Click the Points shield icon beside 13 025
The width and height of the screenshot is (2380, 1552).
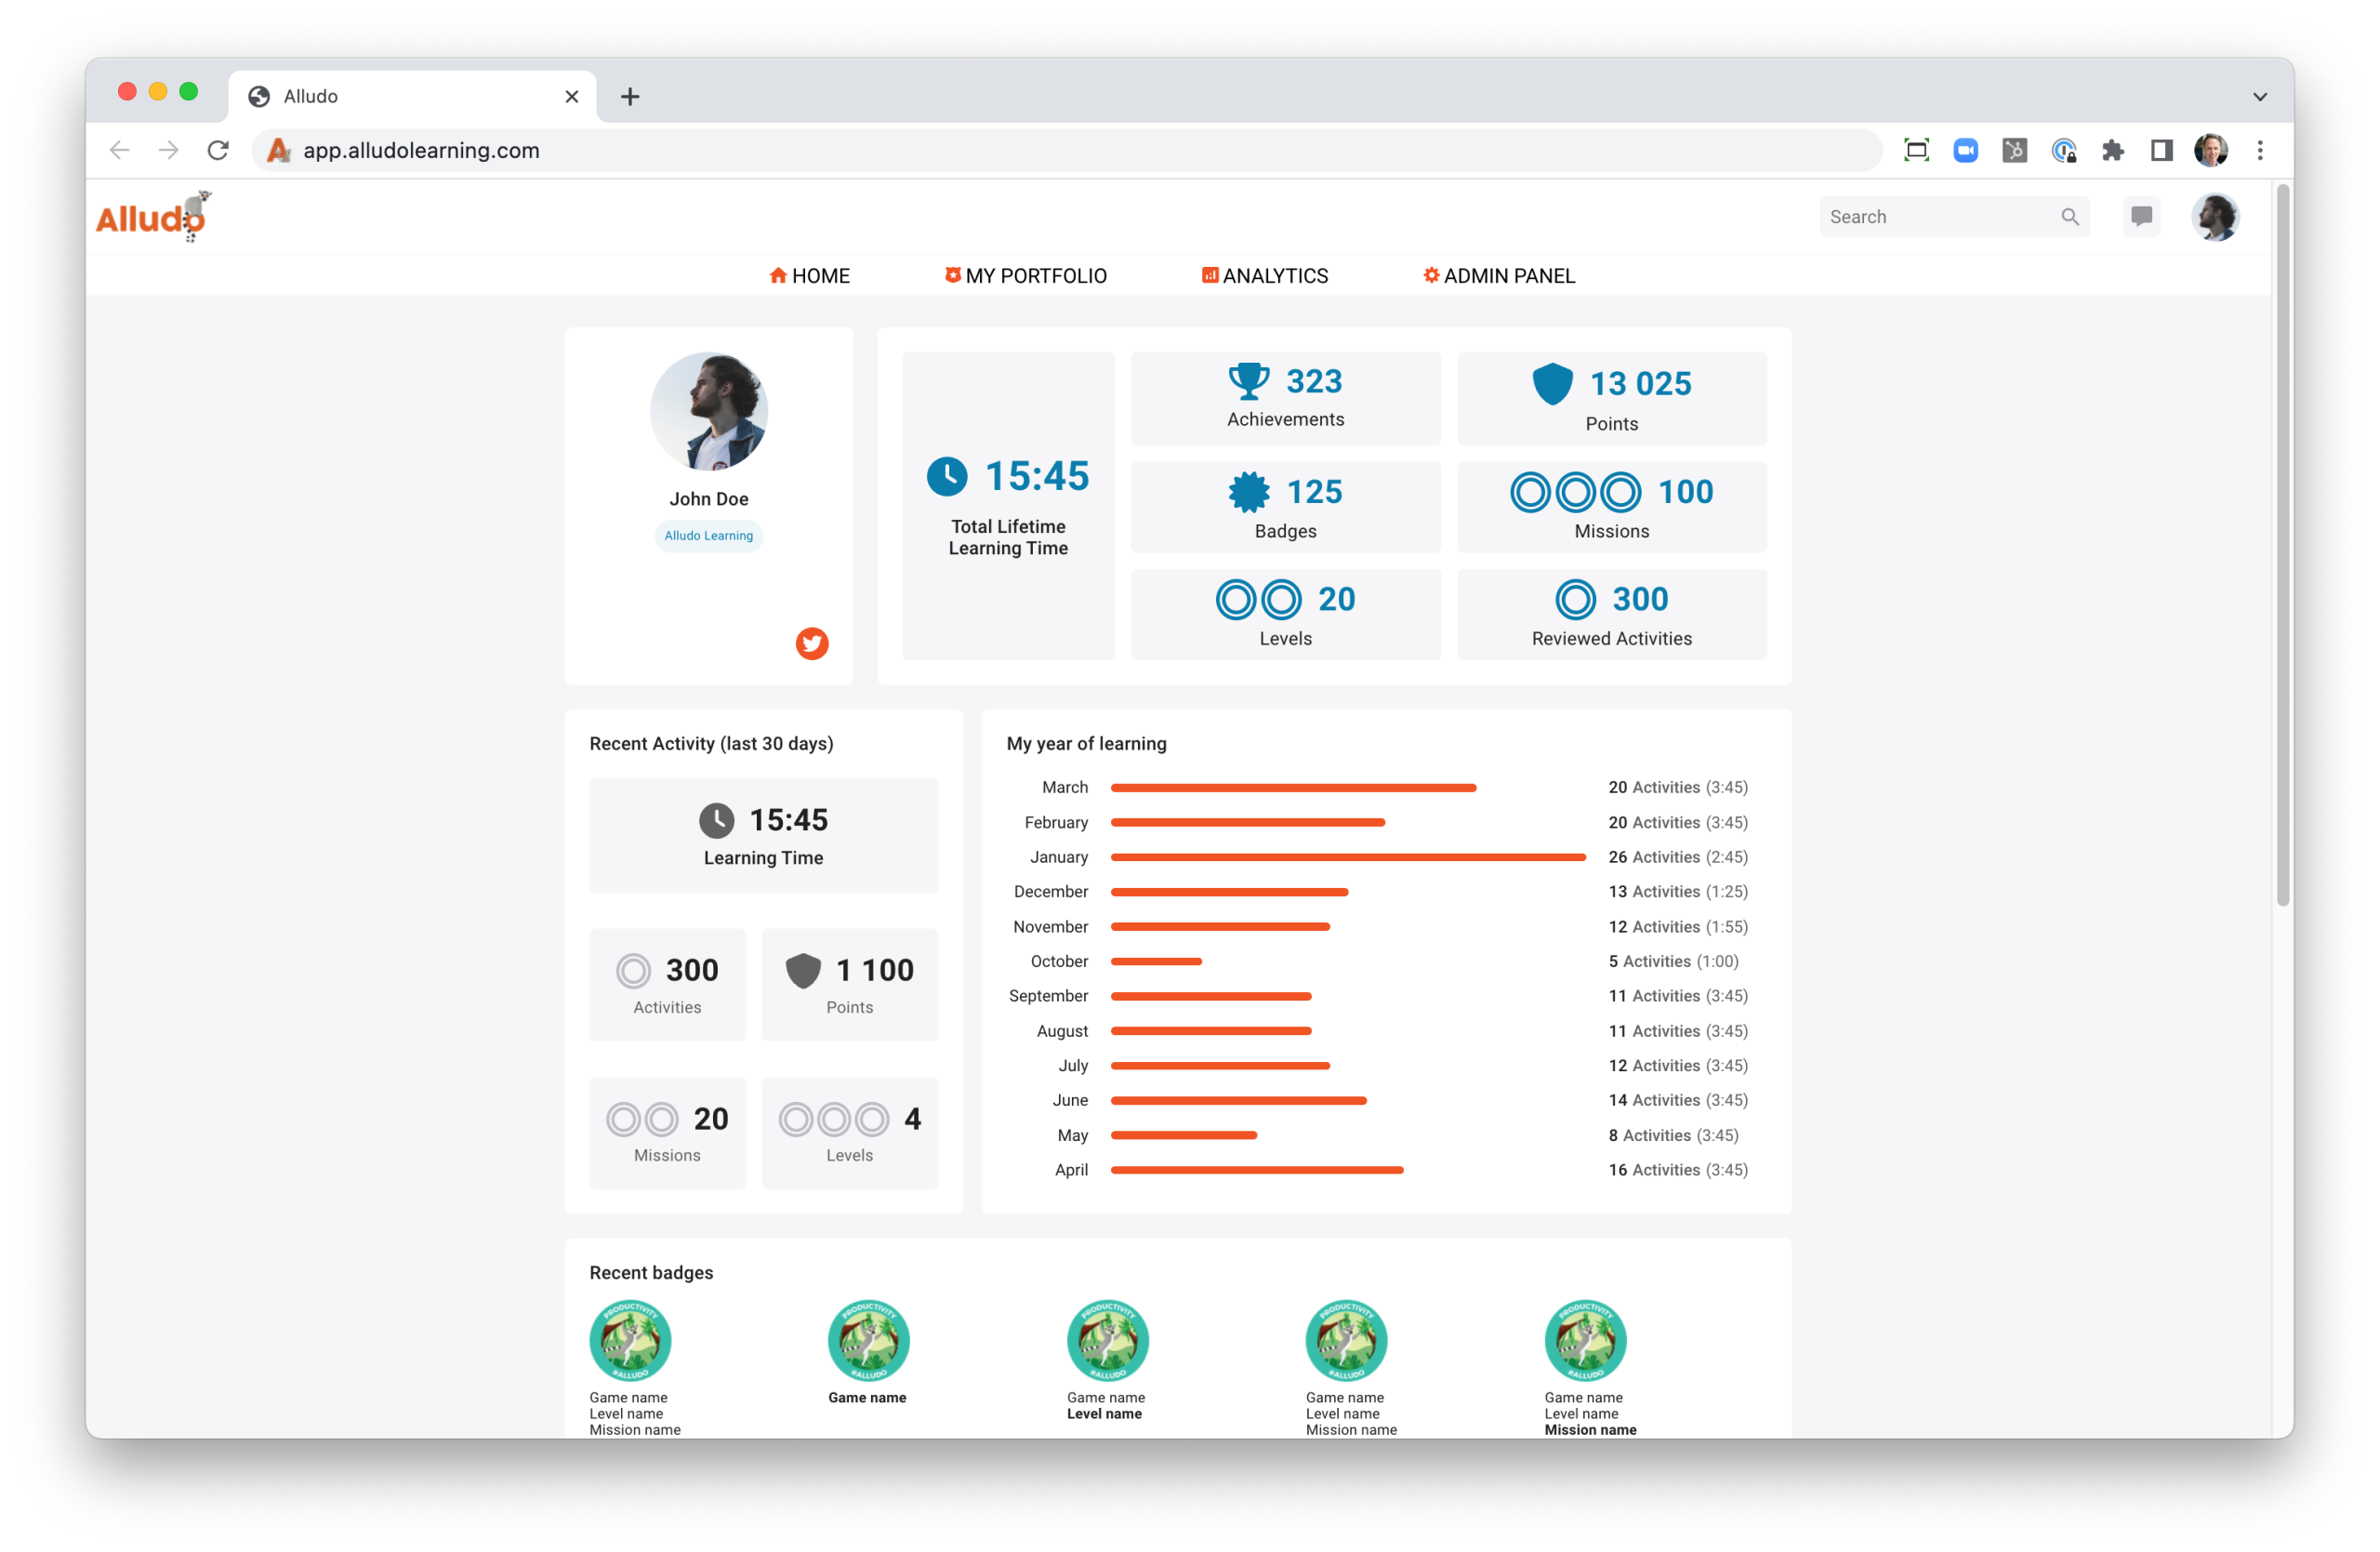coord(1552,384)
